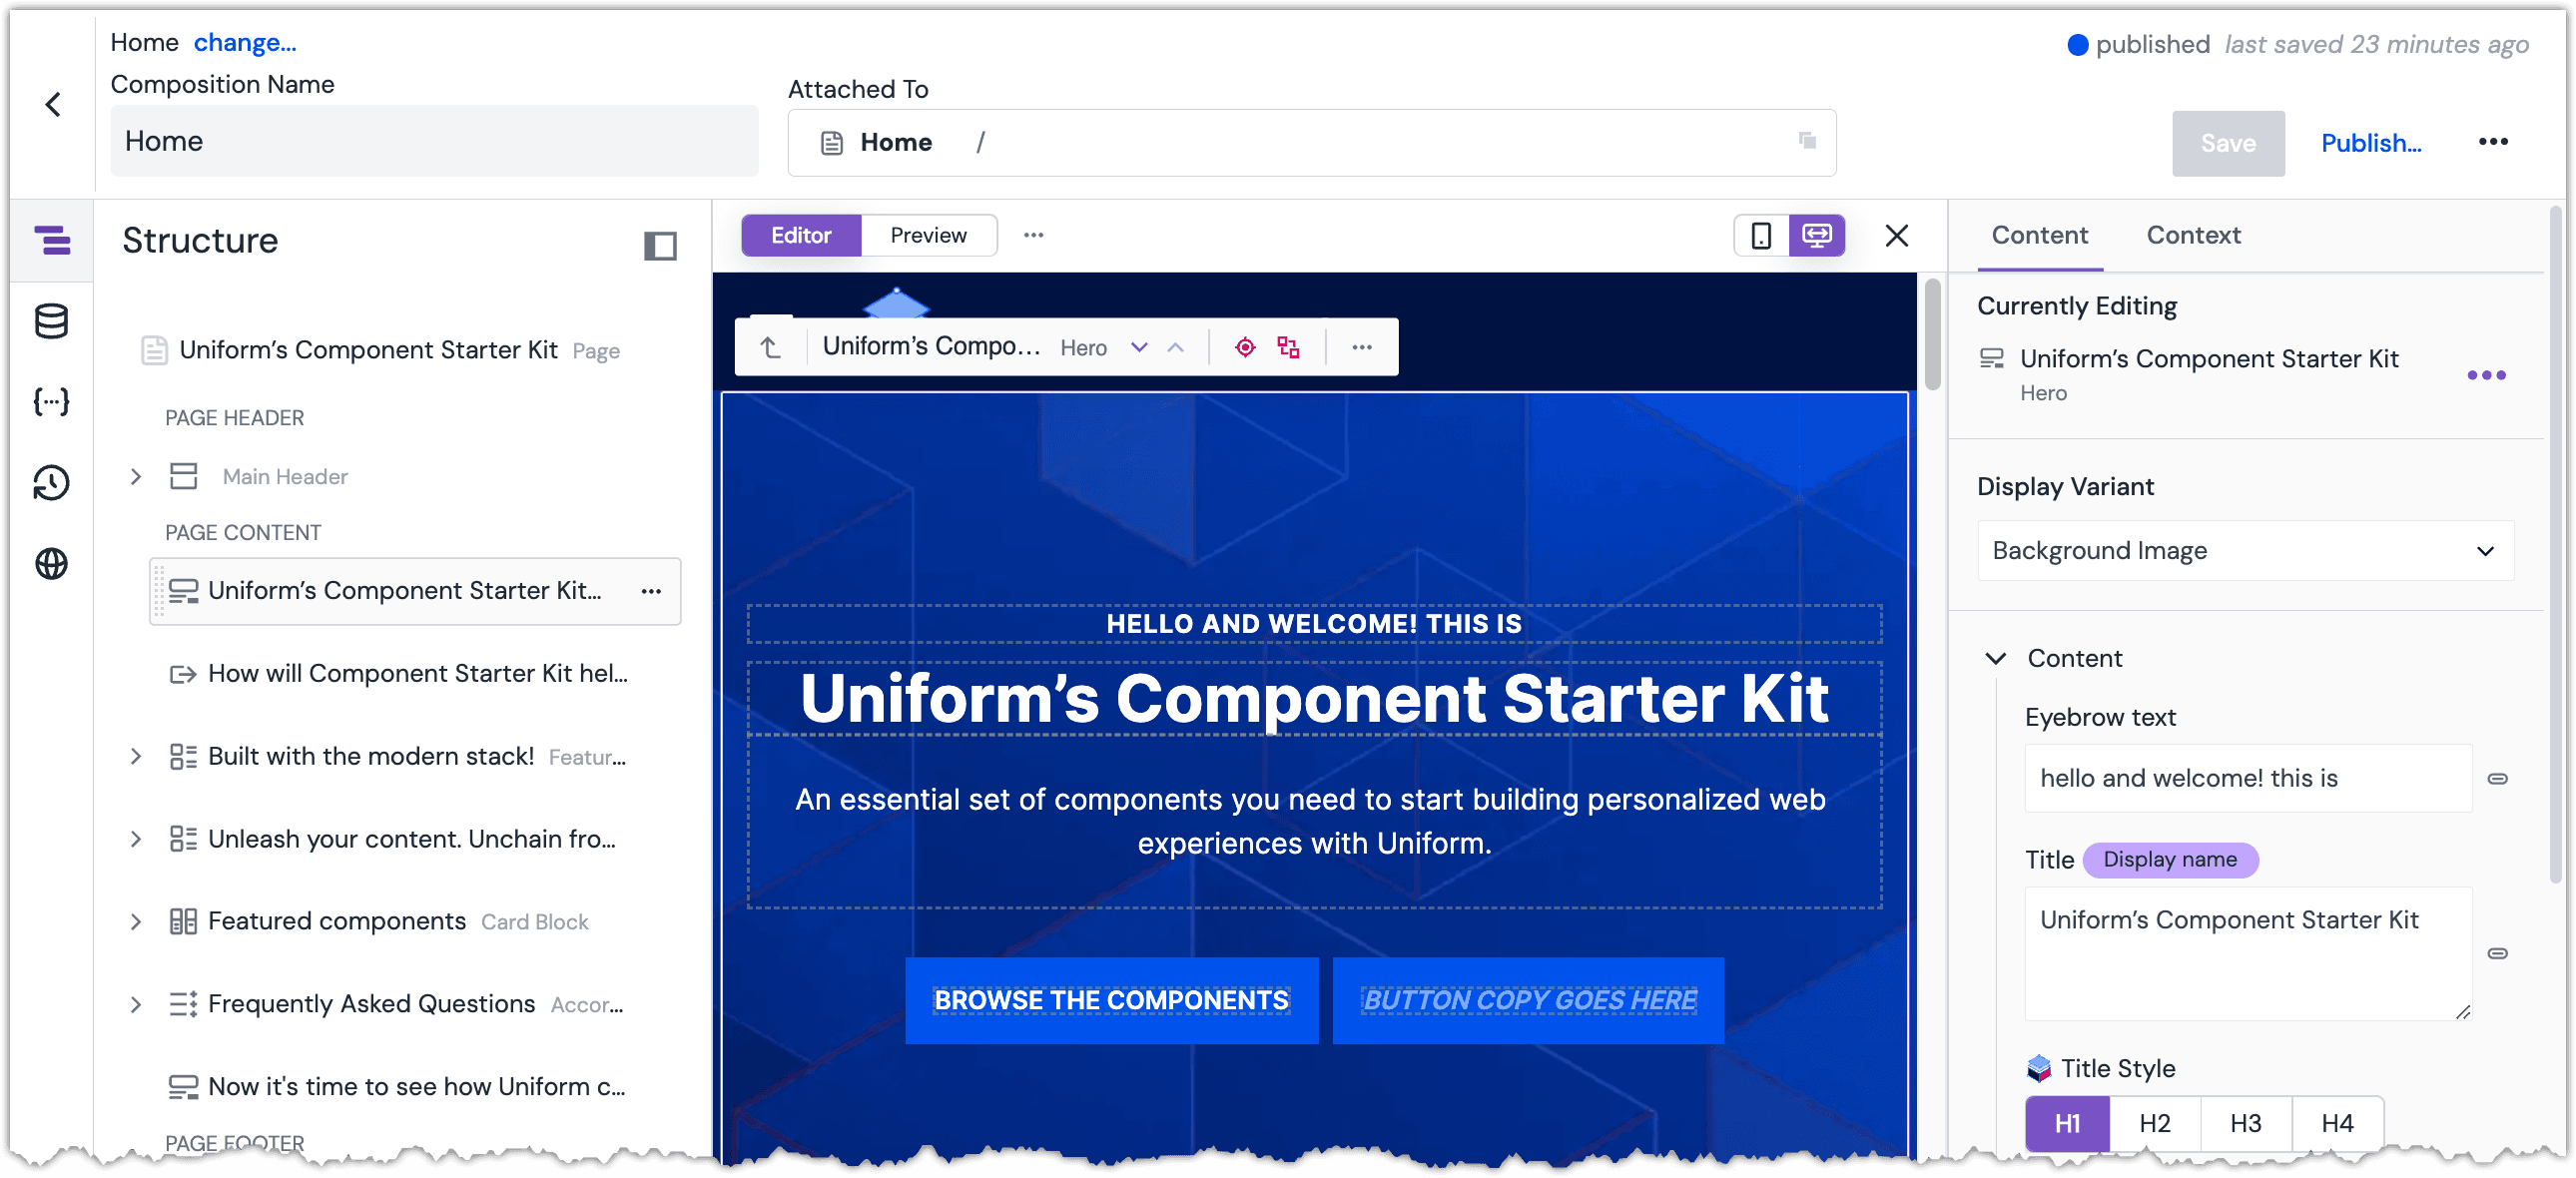
Task: Click the mobile preview icon
Action: (1759, 235)
